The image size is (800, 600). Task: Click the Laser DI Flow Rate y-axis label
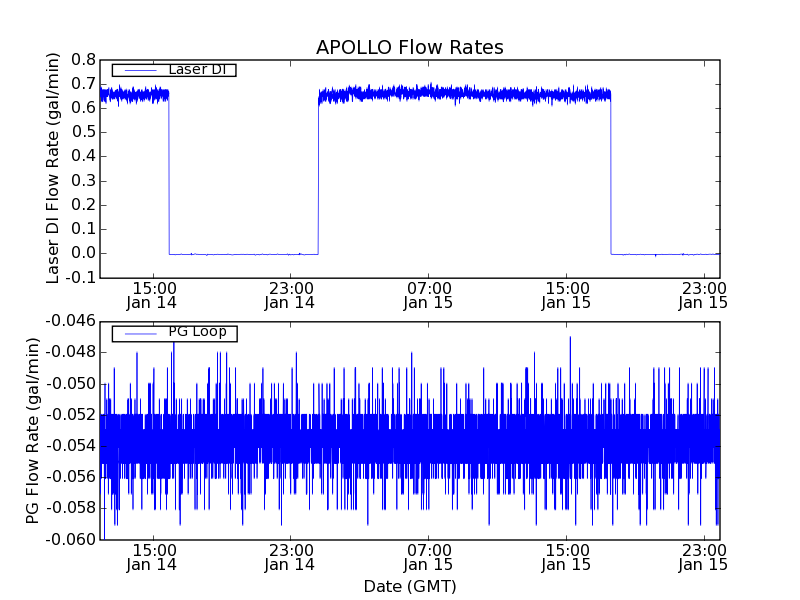[x=55, y=168]
